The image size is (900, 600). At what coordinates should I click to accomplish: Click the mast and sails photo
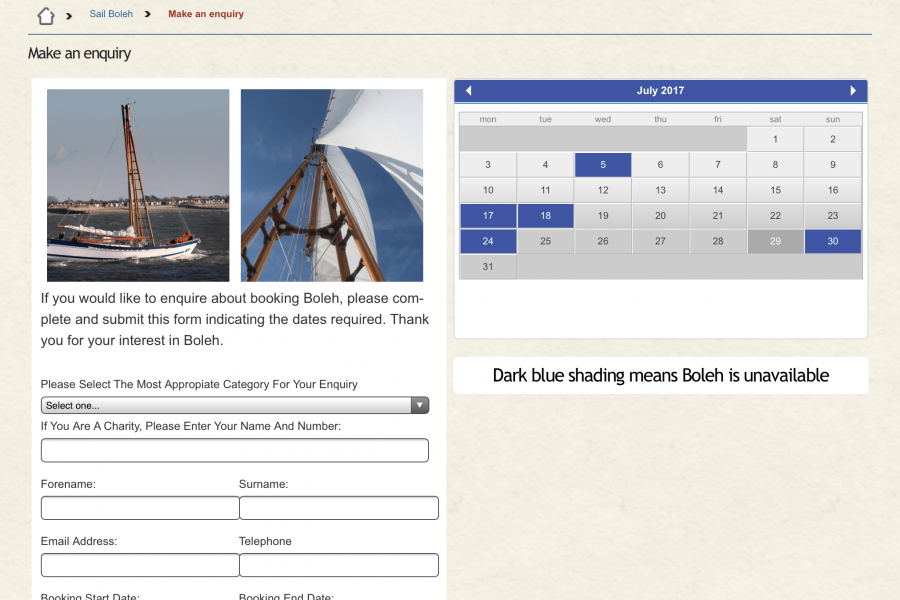click(332, 185)
